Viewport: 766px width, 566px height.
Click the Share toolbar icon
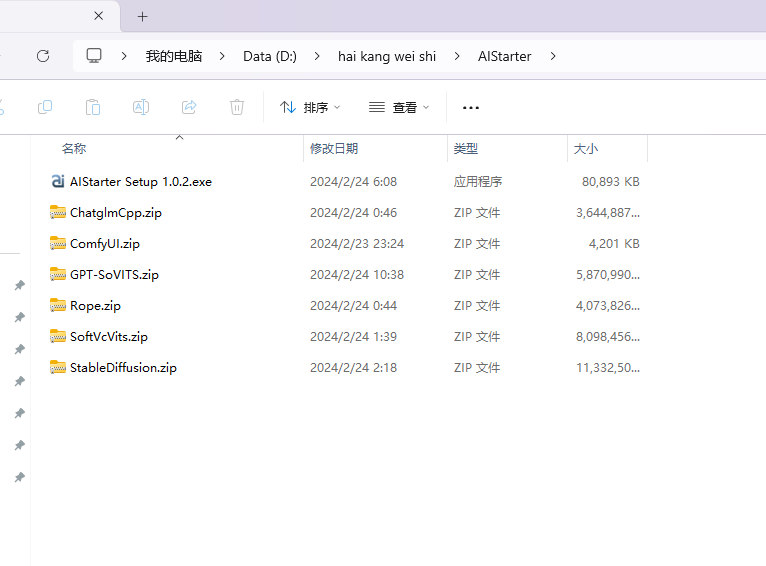pyautogui.click(x=189, y=107)
